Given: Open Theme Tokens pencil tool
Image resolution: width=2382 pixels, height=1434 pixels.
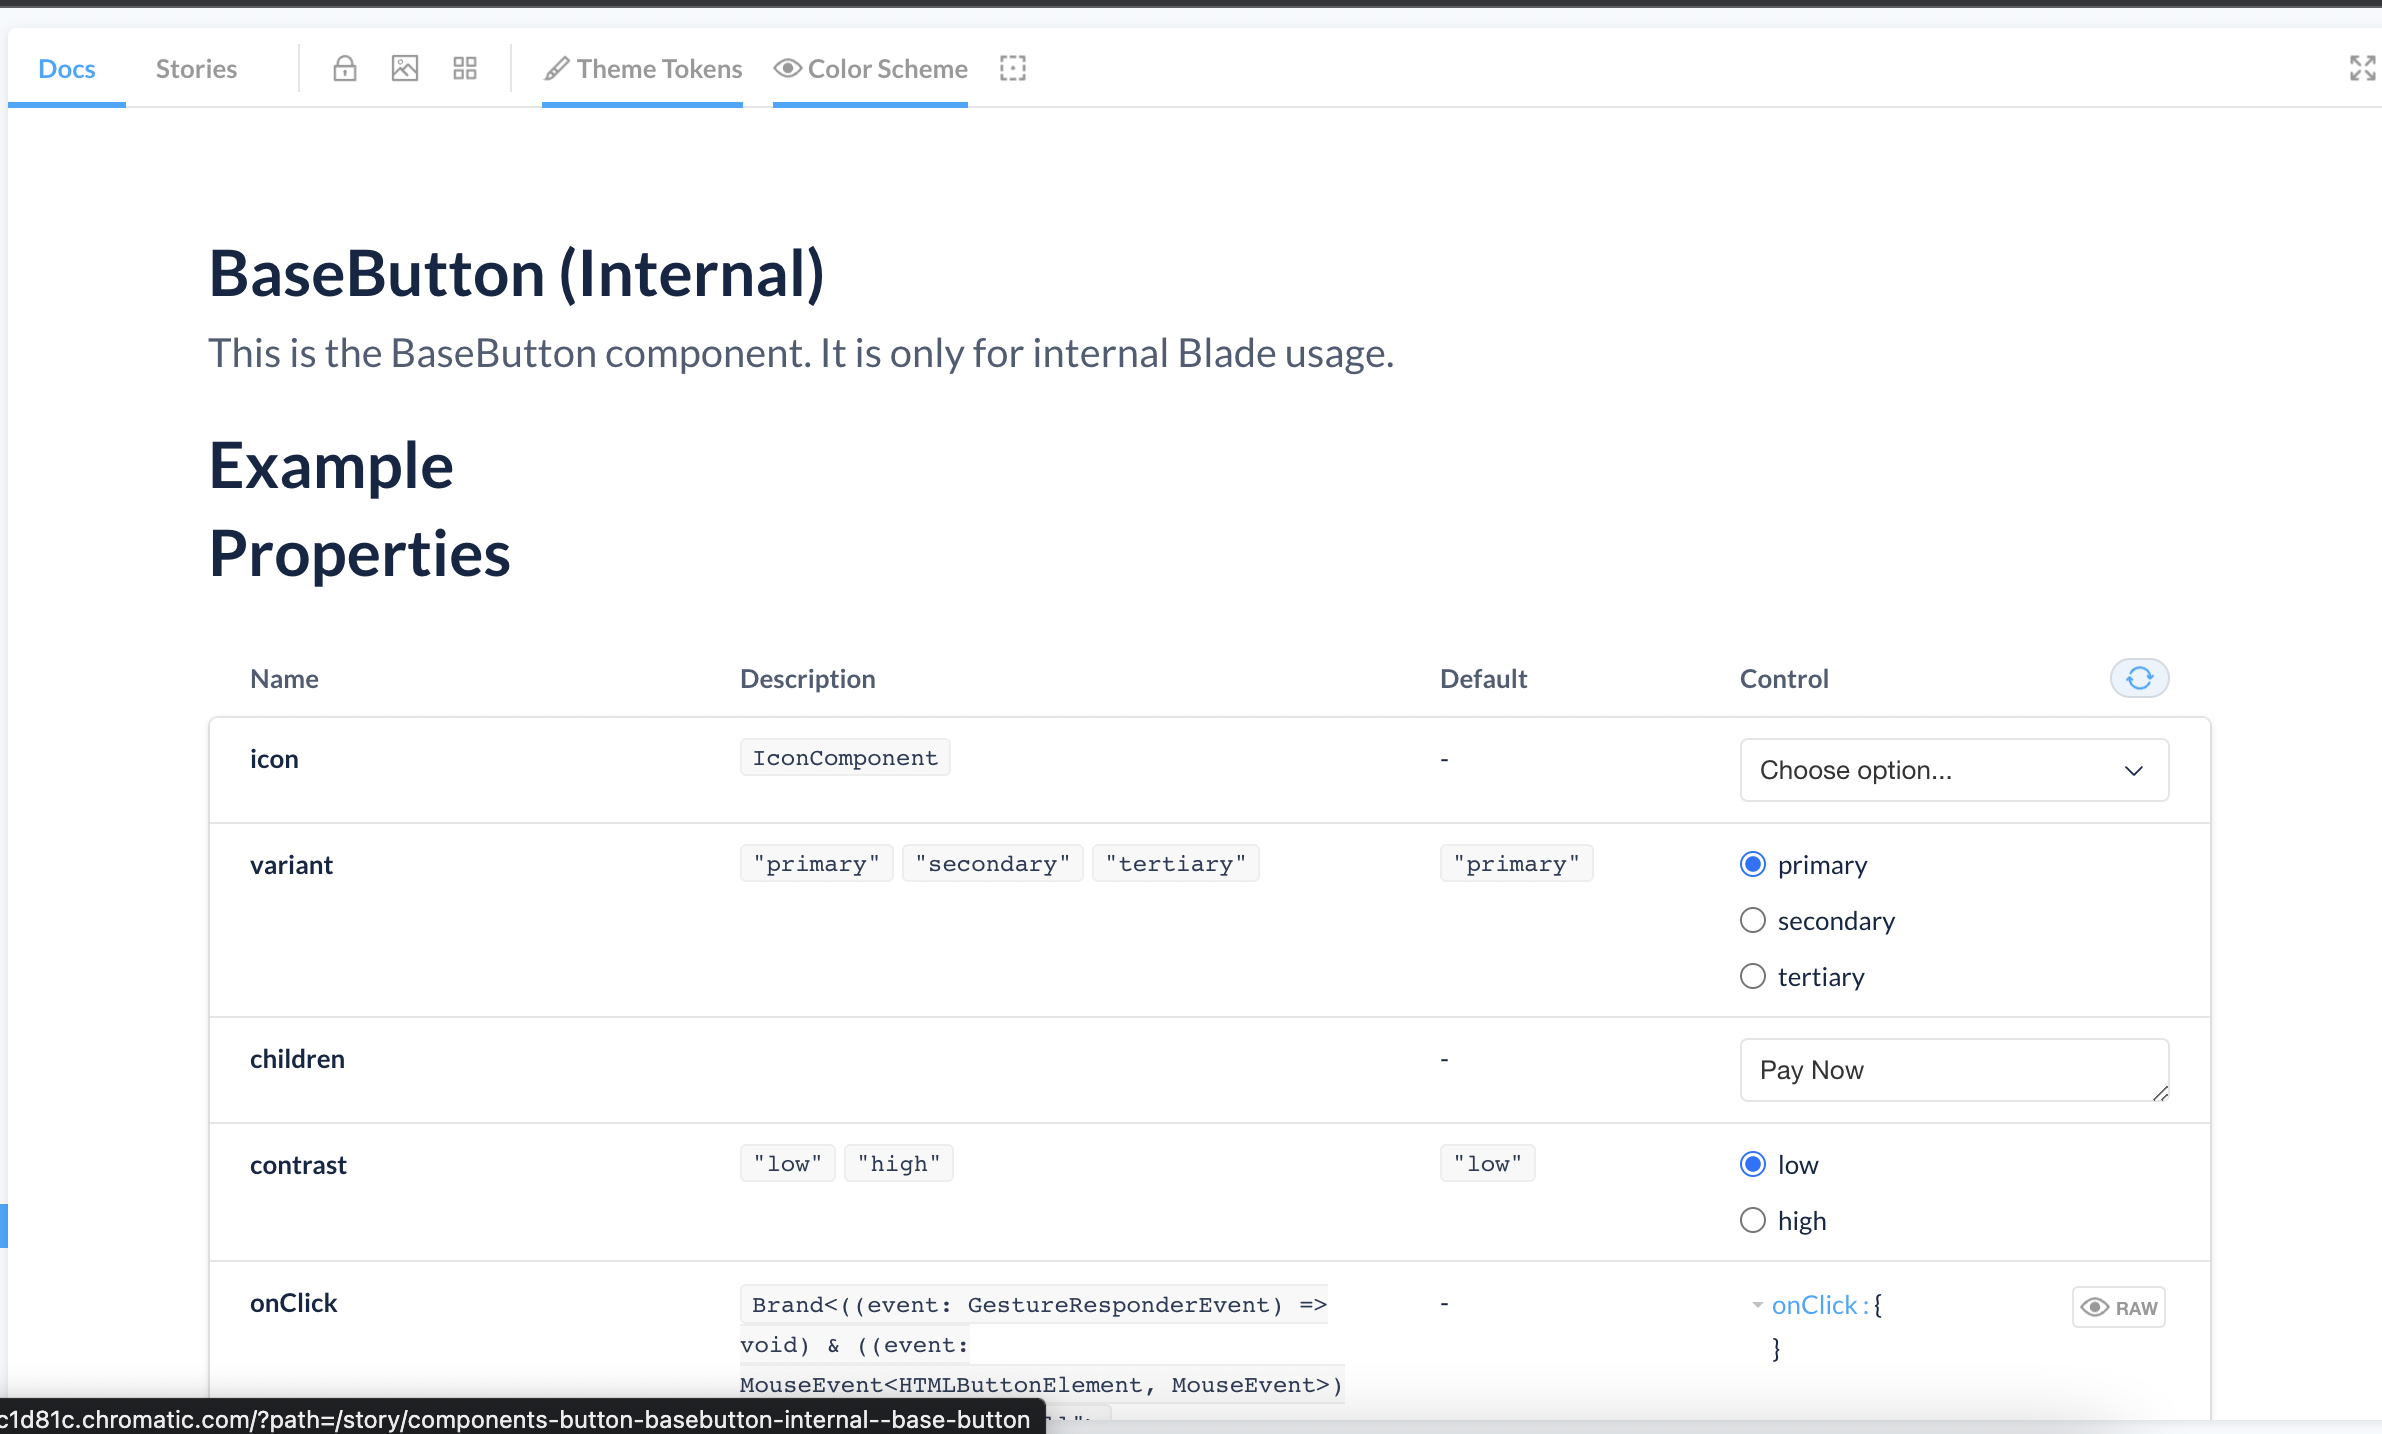Looking at the screenshot, I should [642, 68].
